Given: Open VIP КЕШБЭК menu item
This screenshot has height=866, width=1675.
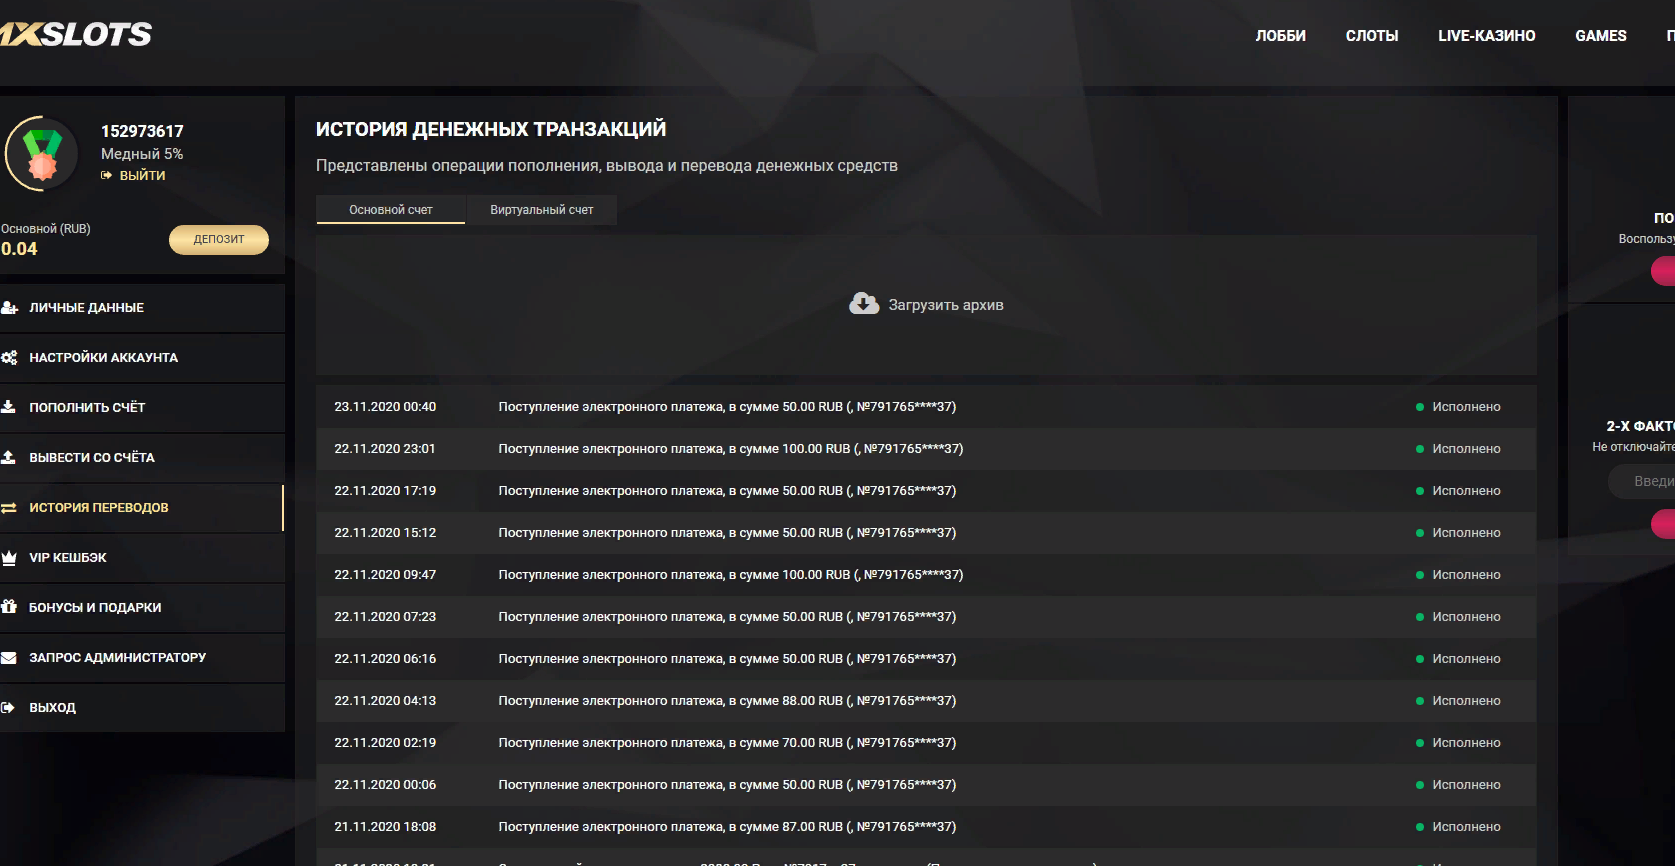Looking at the screenshot, I should pos(142,558).
